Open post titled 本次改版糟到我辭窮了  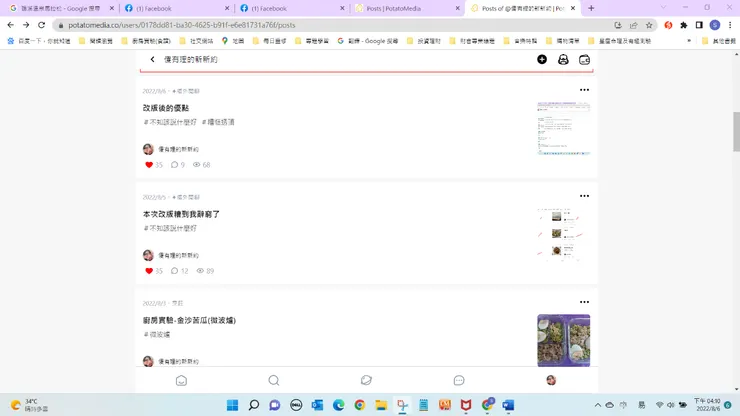(x=181, y=214)
